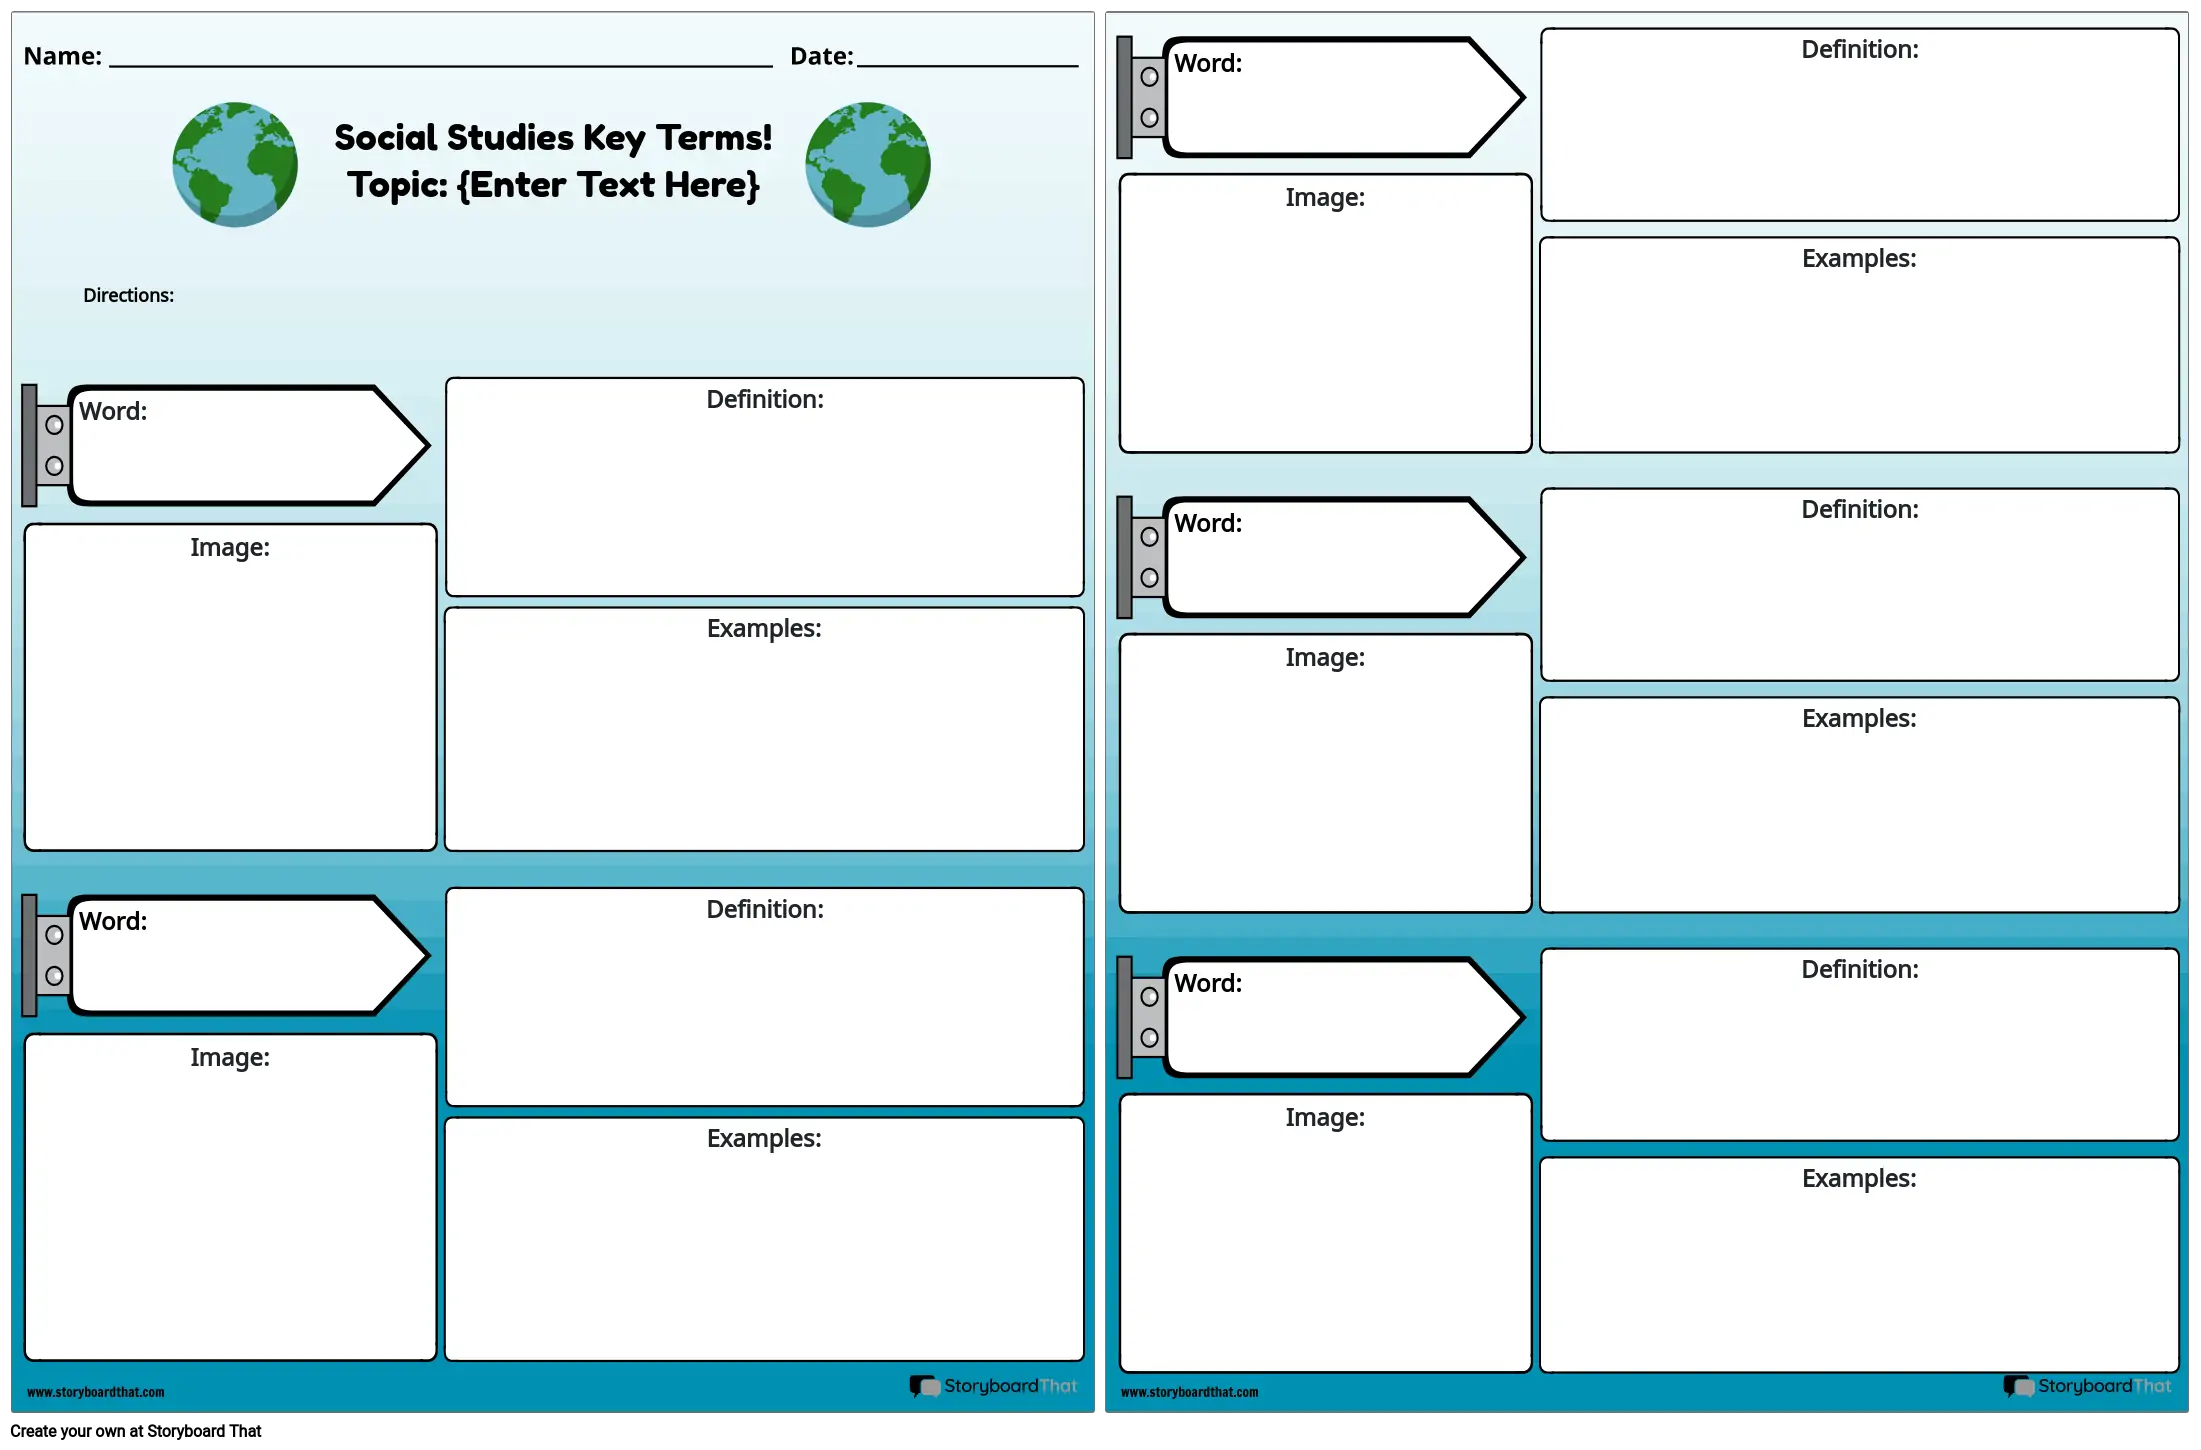Click the second Image box on left page
Viewport: 2201px width, 1450px height.
point(231,1197)
